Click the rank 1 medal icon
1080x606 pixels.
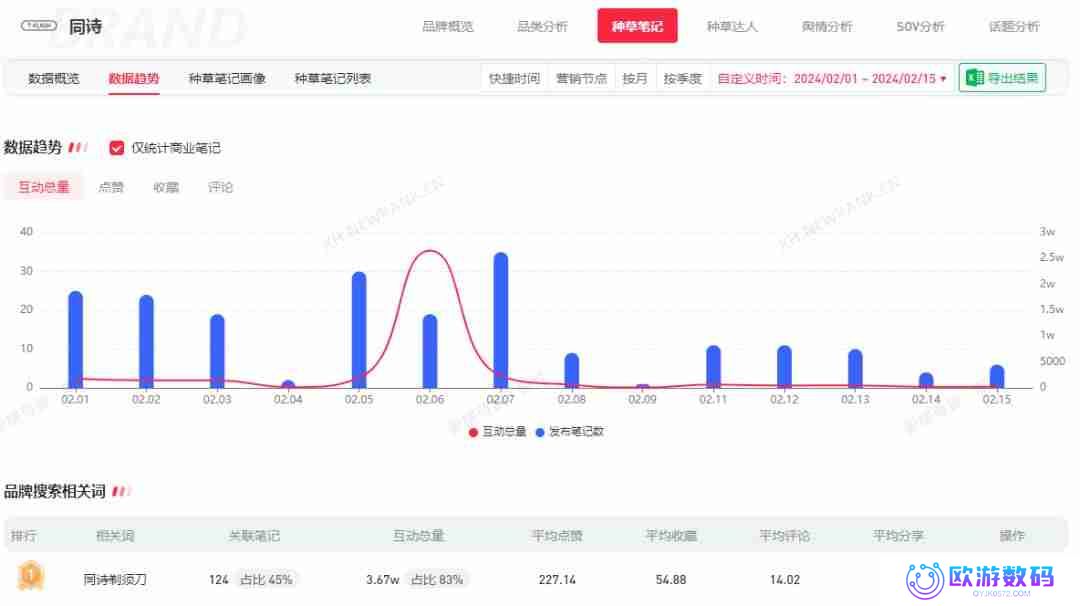(x=30, y=576)
